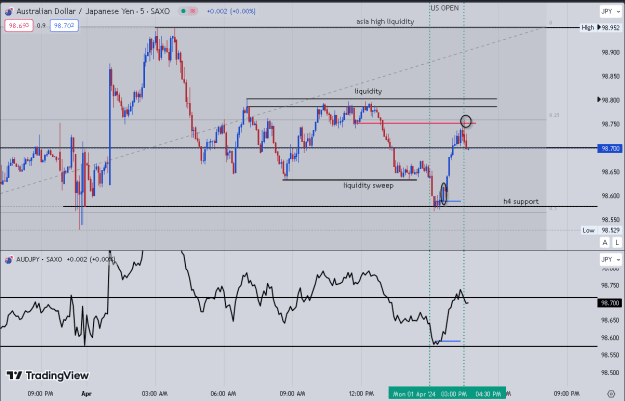The height and width of the screenshot is (401, 625).
Task: Open the JPY currency dropdown on upper price scale
Action: [610, 12]
